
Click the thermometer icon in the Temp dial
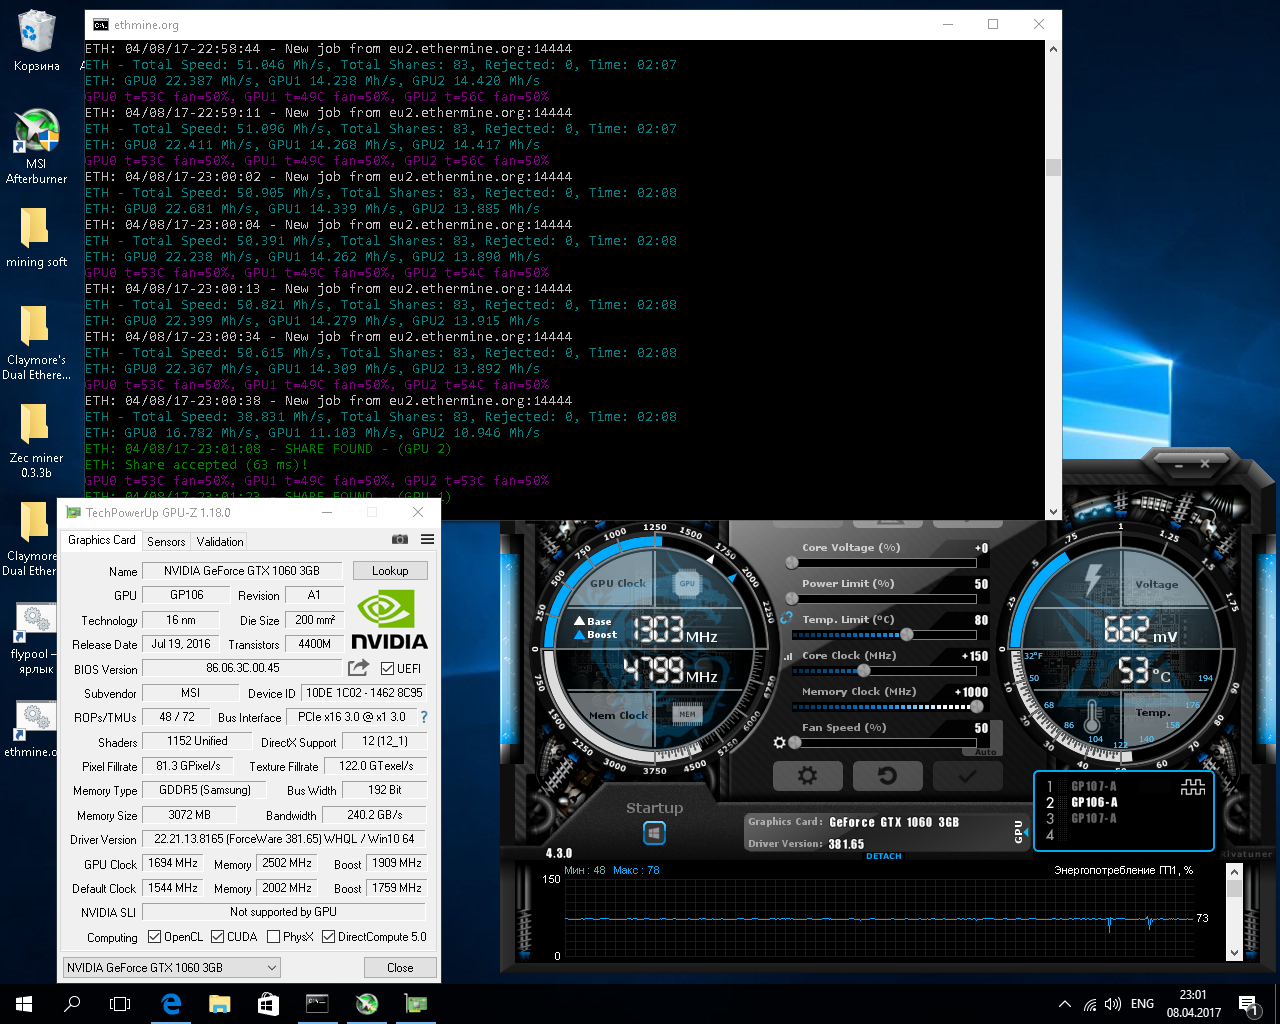1092,716
